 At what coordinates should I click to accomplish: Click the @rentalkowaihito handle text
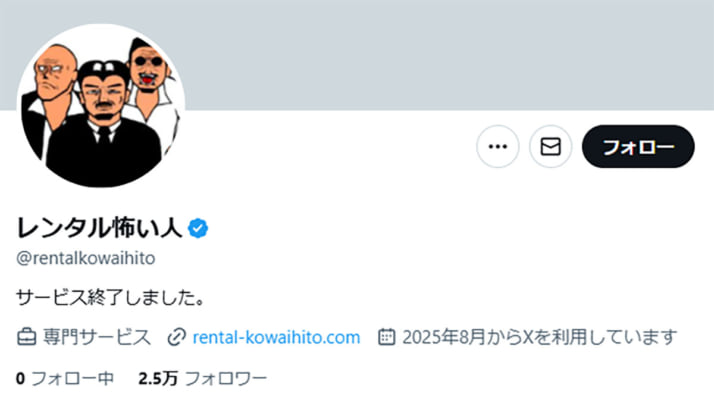pyautogui.click(x=86, y=258)
